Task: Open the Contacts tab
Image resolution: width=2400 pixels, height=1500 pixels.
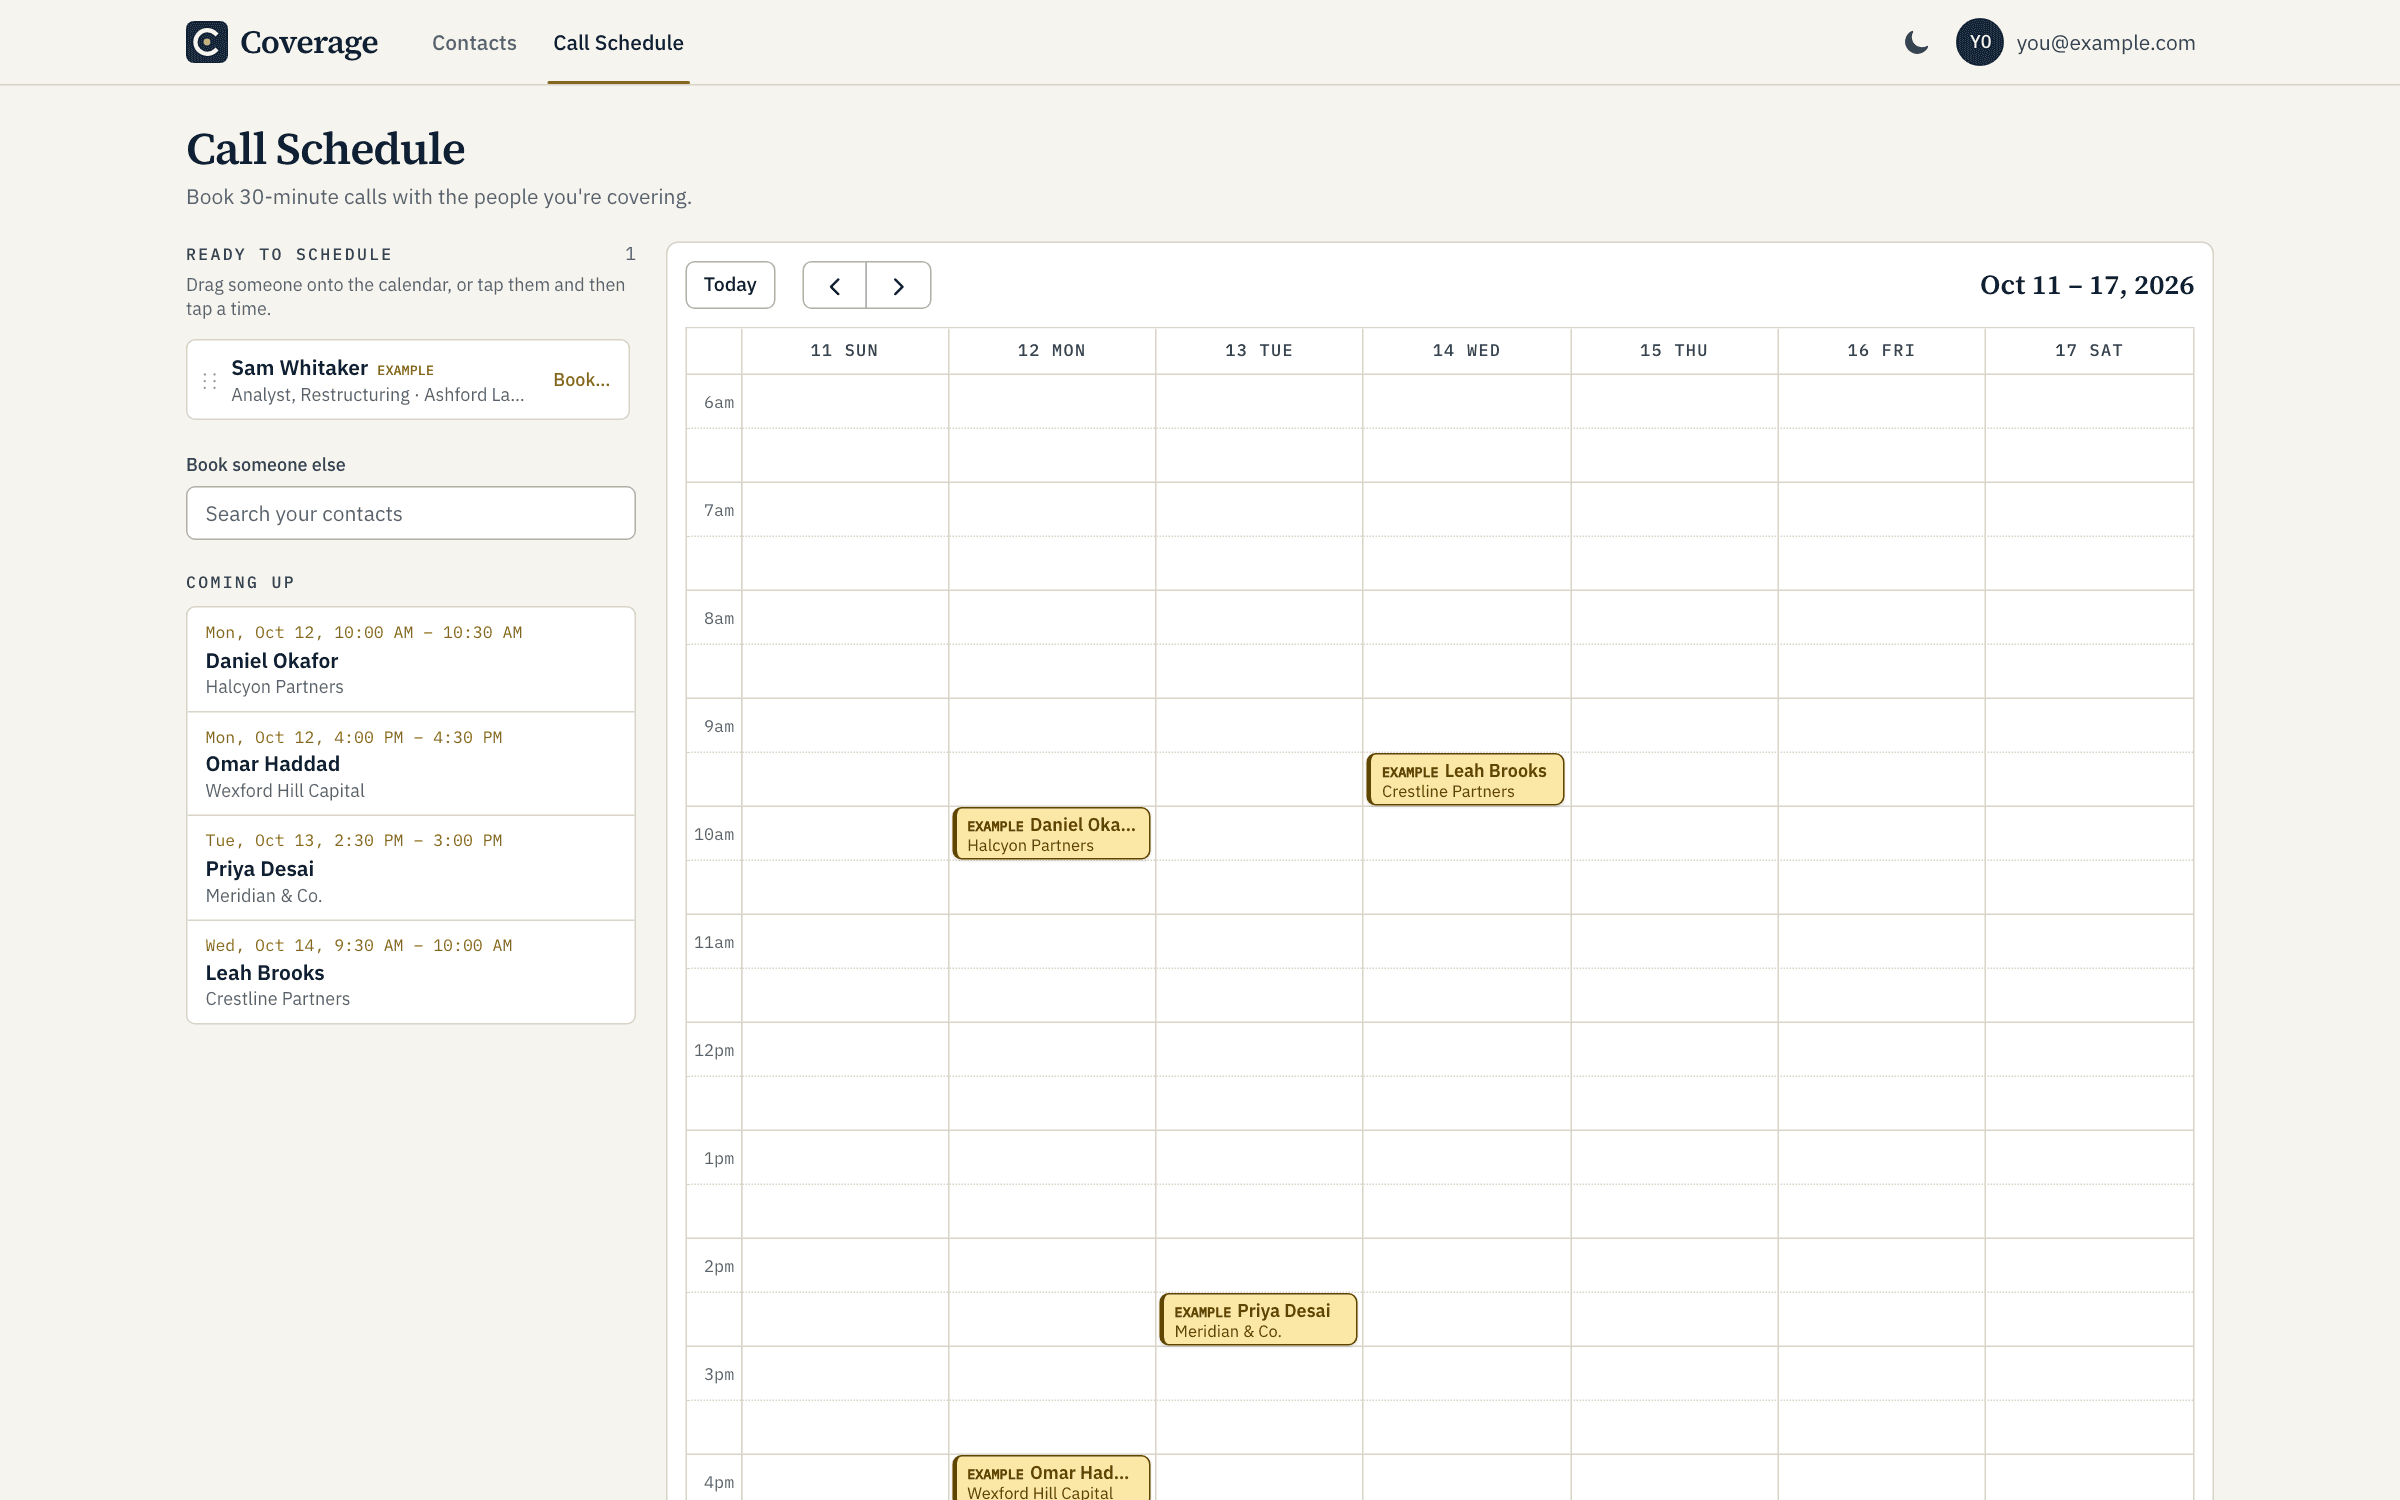Action: 474,43
